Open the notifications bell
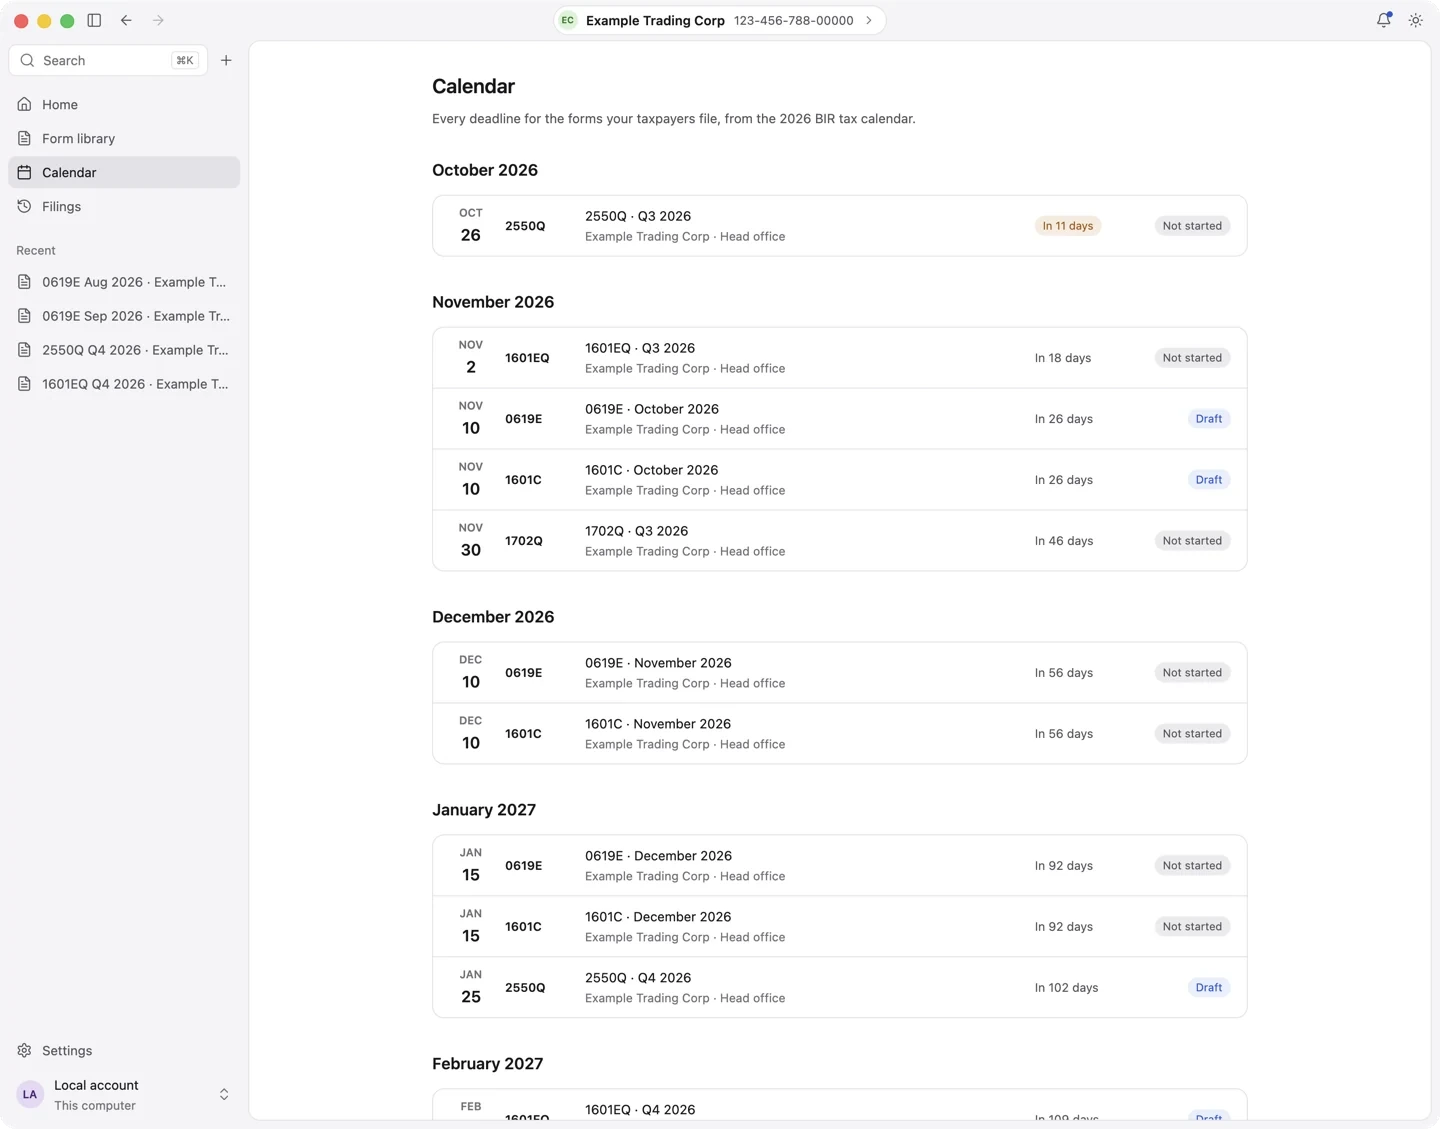 (x=1384, y=20)
